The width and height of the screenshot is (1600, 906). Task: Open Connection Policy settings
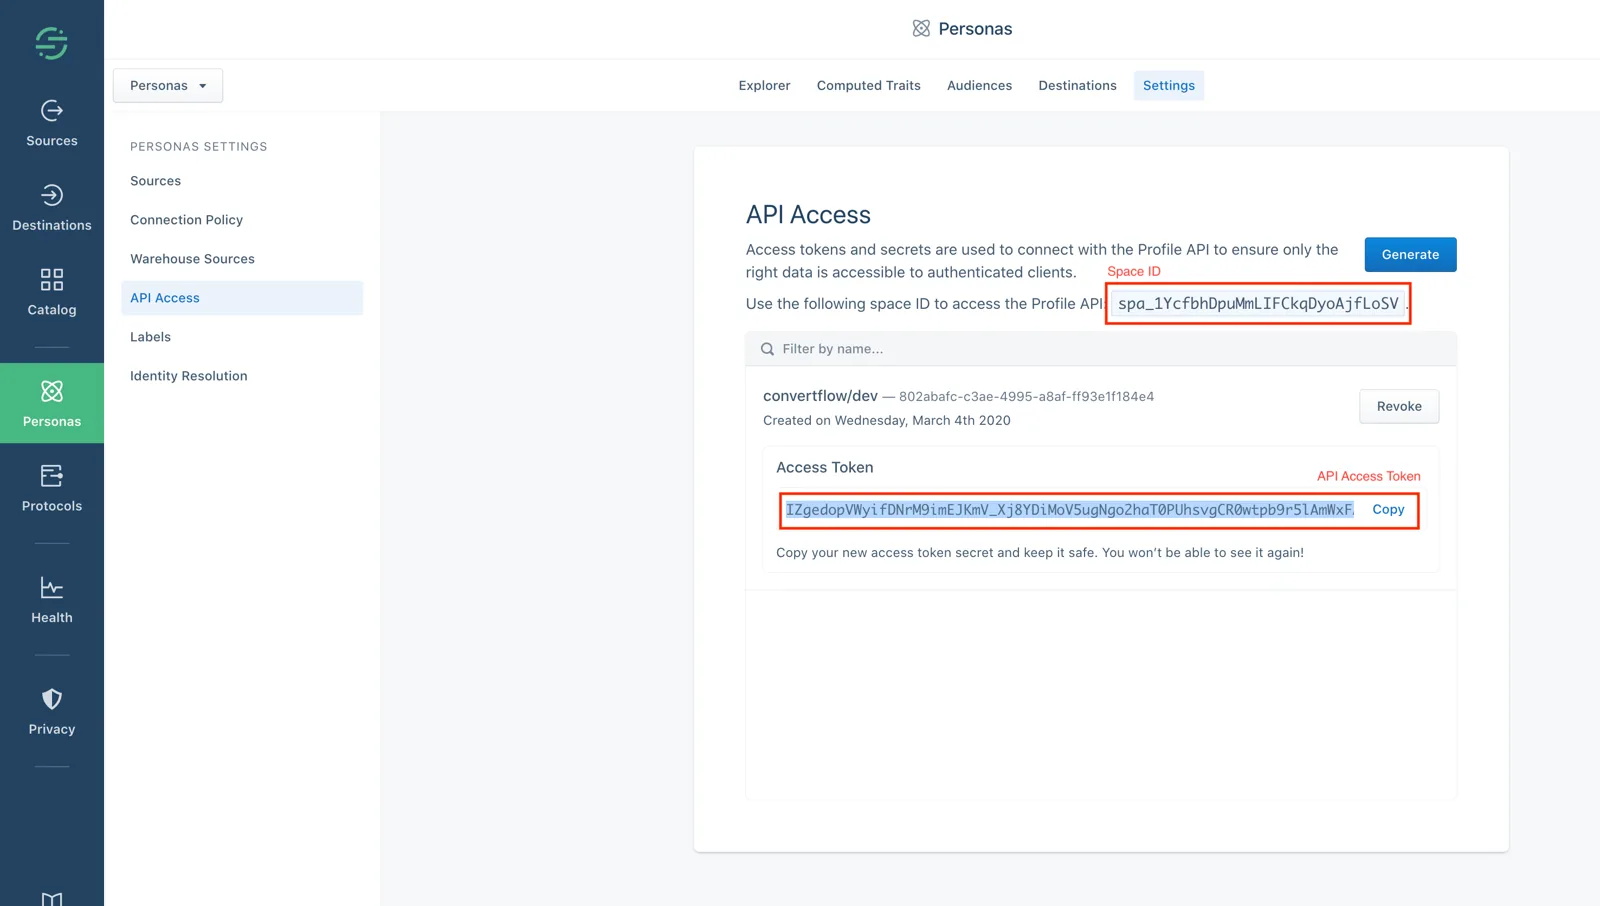186,220
